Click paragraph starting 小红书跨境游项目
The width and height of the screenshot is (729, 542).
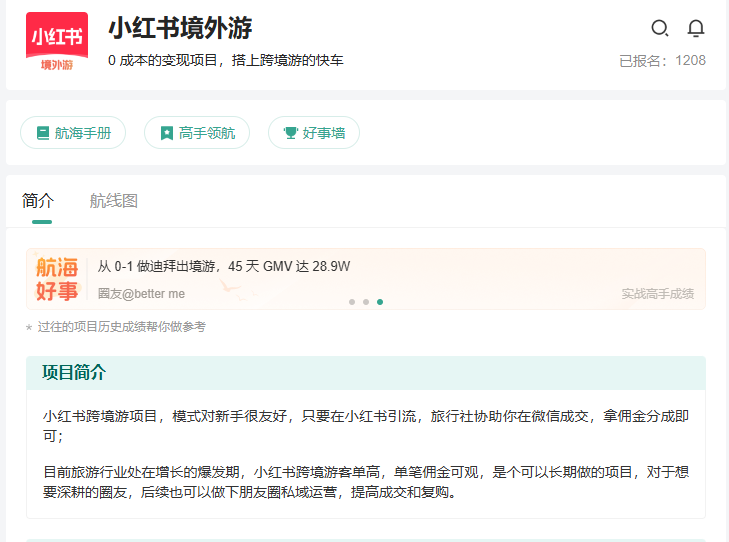click(x=366, y=426)
